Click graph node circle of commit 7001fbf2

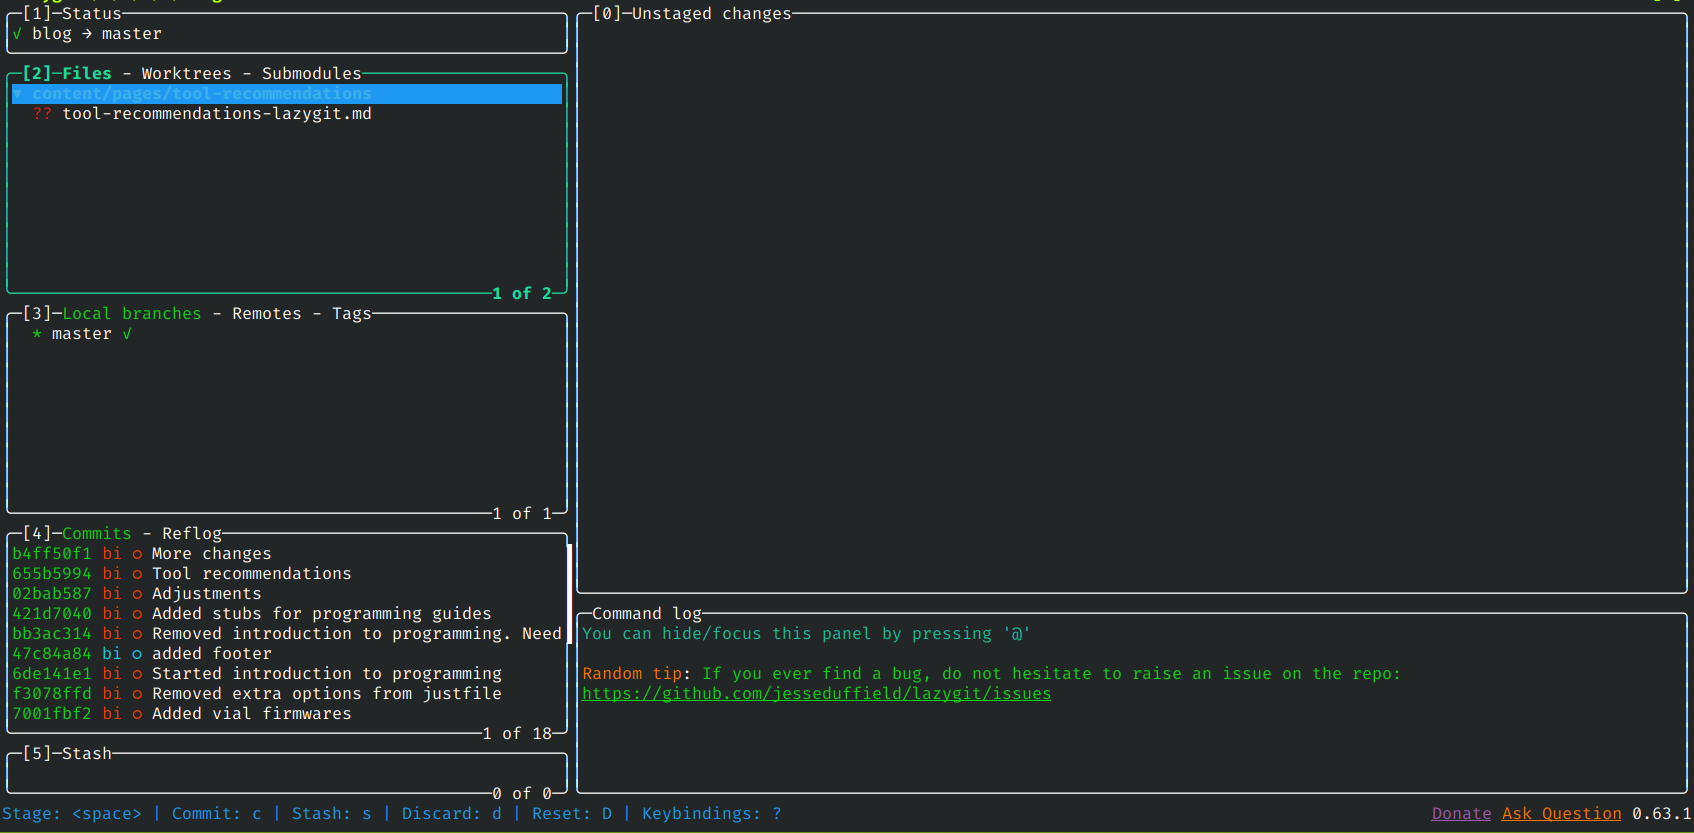tap(137, 714)
